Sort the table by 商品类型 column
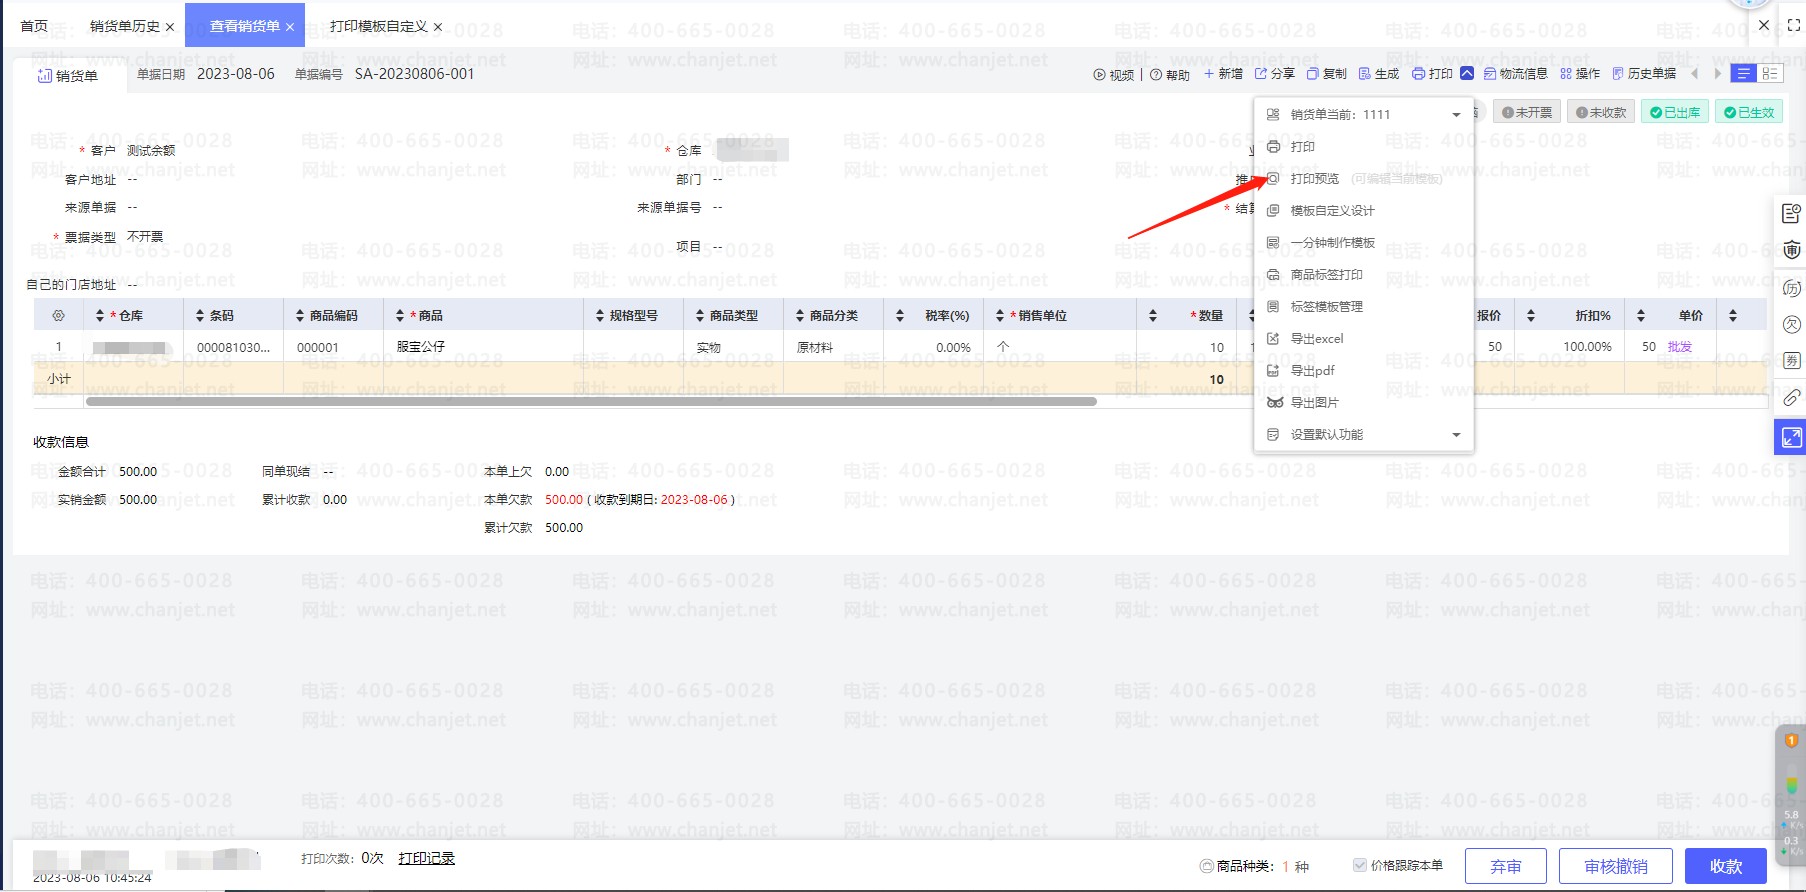The image size is (1806, 892). coord(700,316)
